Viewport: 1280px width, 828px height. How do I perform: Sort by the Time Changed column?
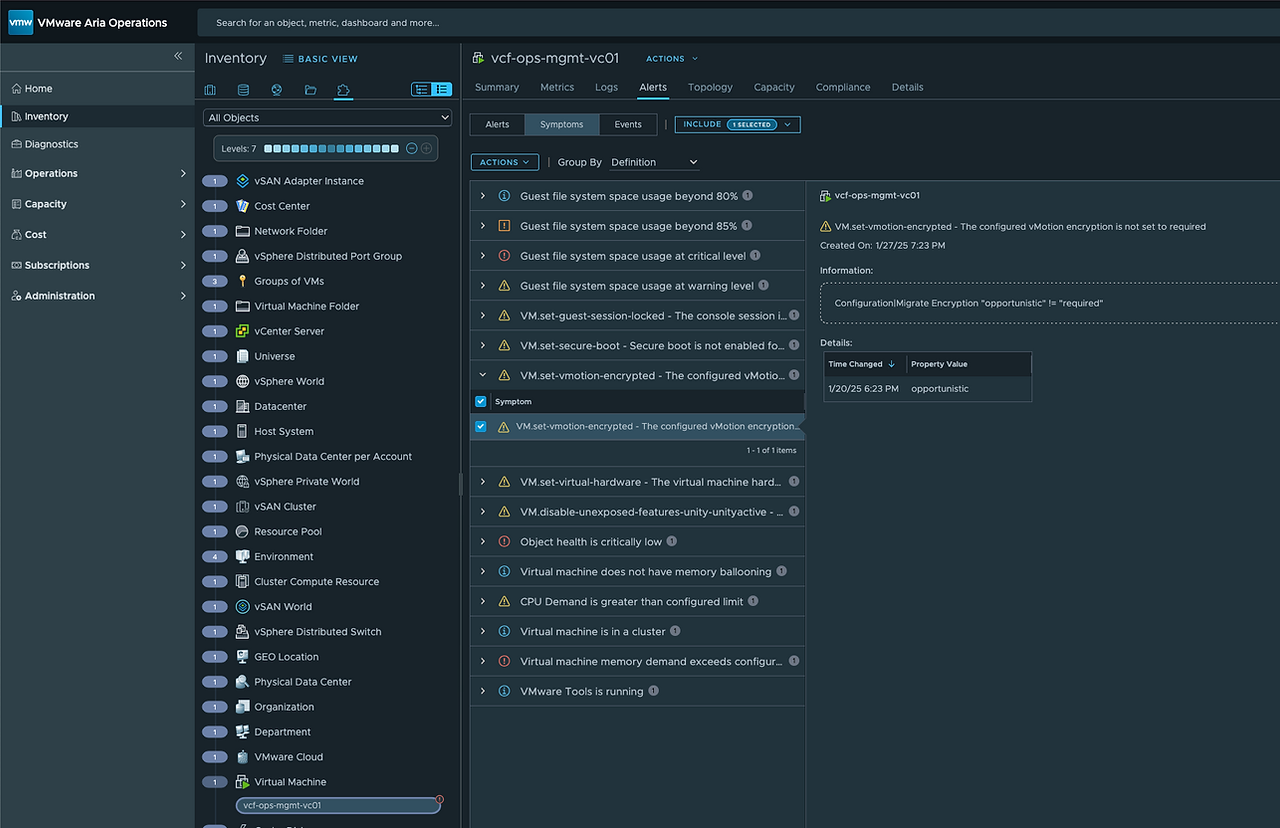pyautogui.click(x=864, y=364)
